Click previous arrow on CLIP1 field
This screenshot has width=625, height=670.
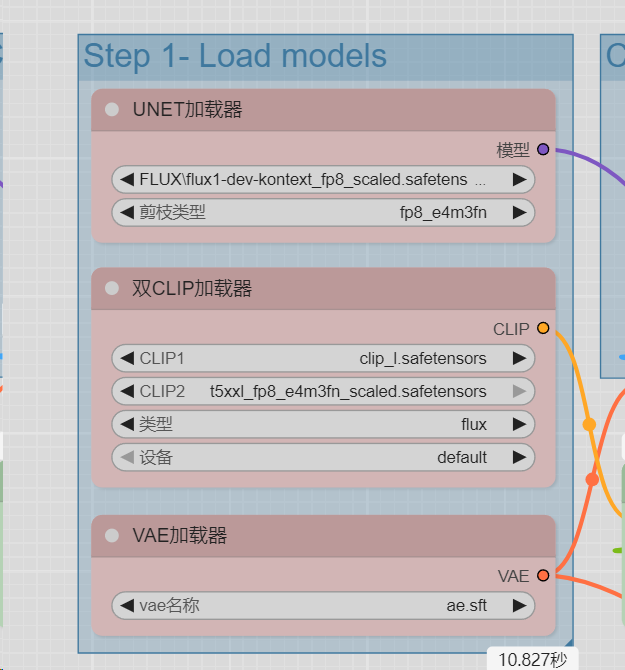127,358
